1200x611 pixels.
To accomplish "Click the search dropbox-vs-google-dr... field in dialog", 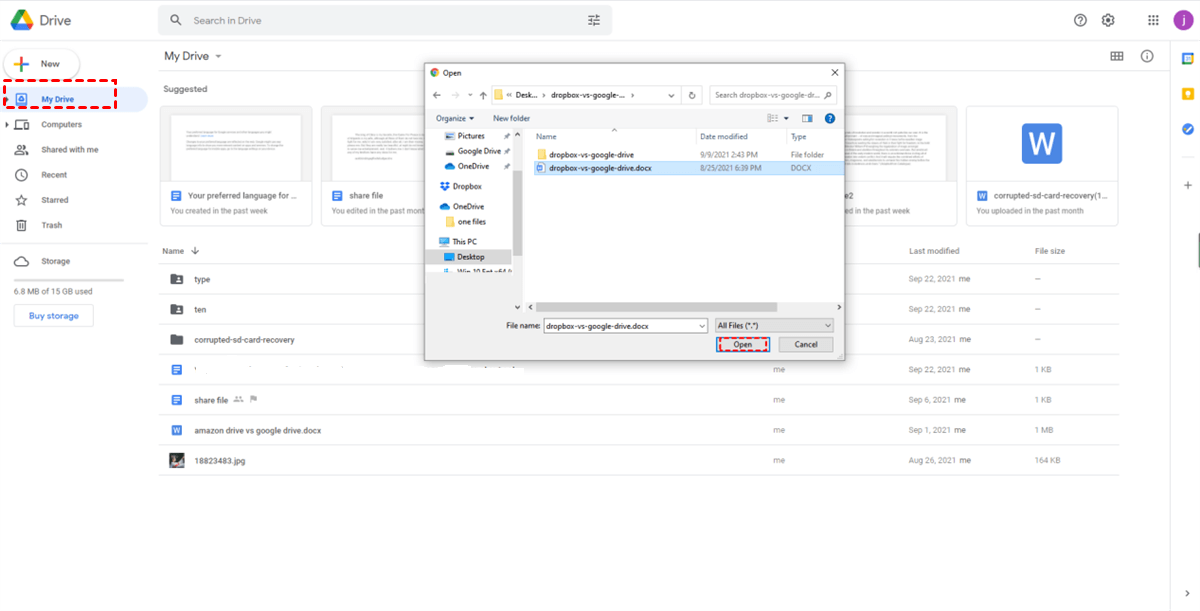I will point(773,95).
